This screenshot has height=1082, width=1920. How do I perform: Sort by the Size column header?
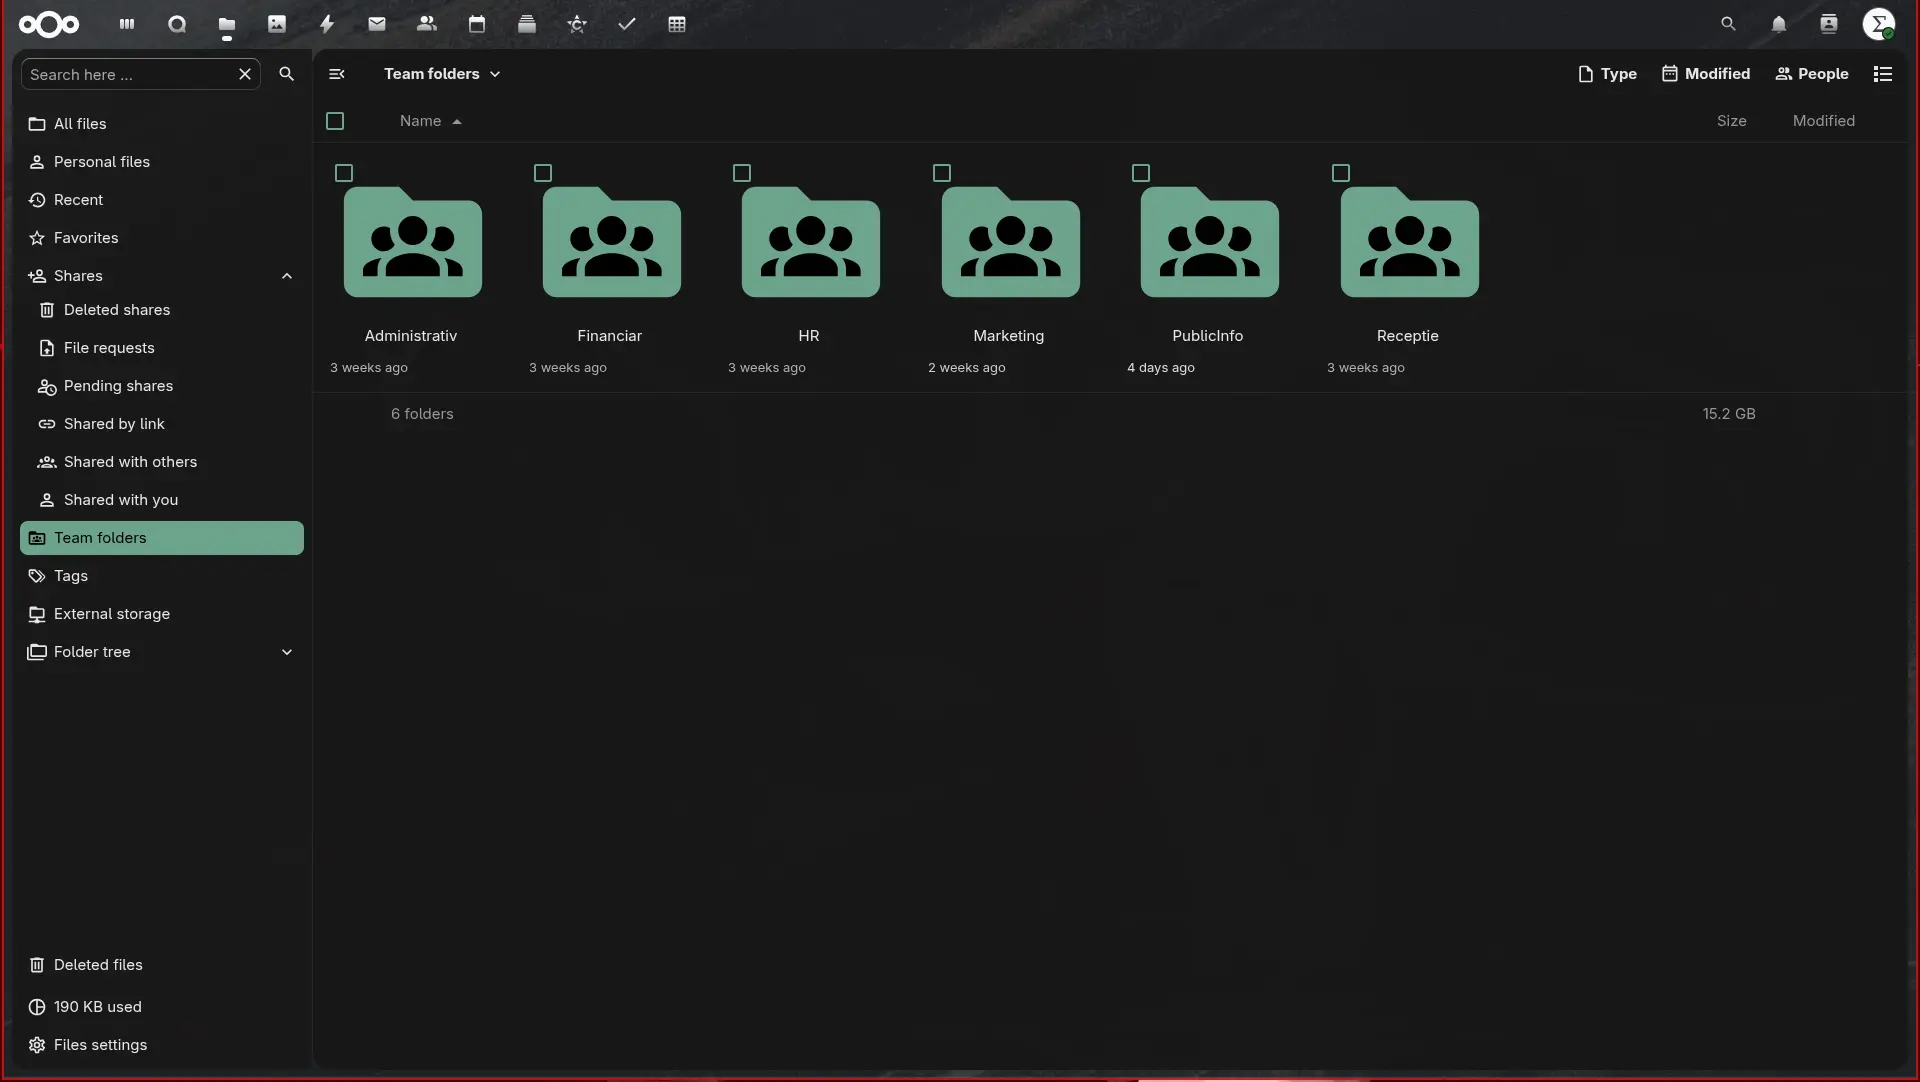1731,121
